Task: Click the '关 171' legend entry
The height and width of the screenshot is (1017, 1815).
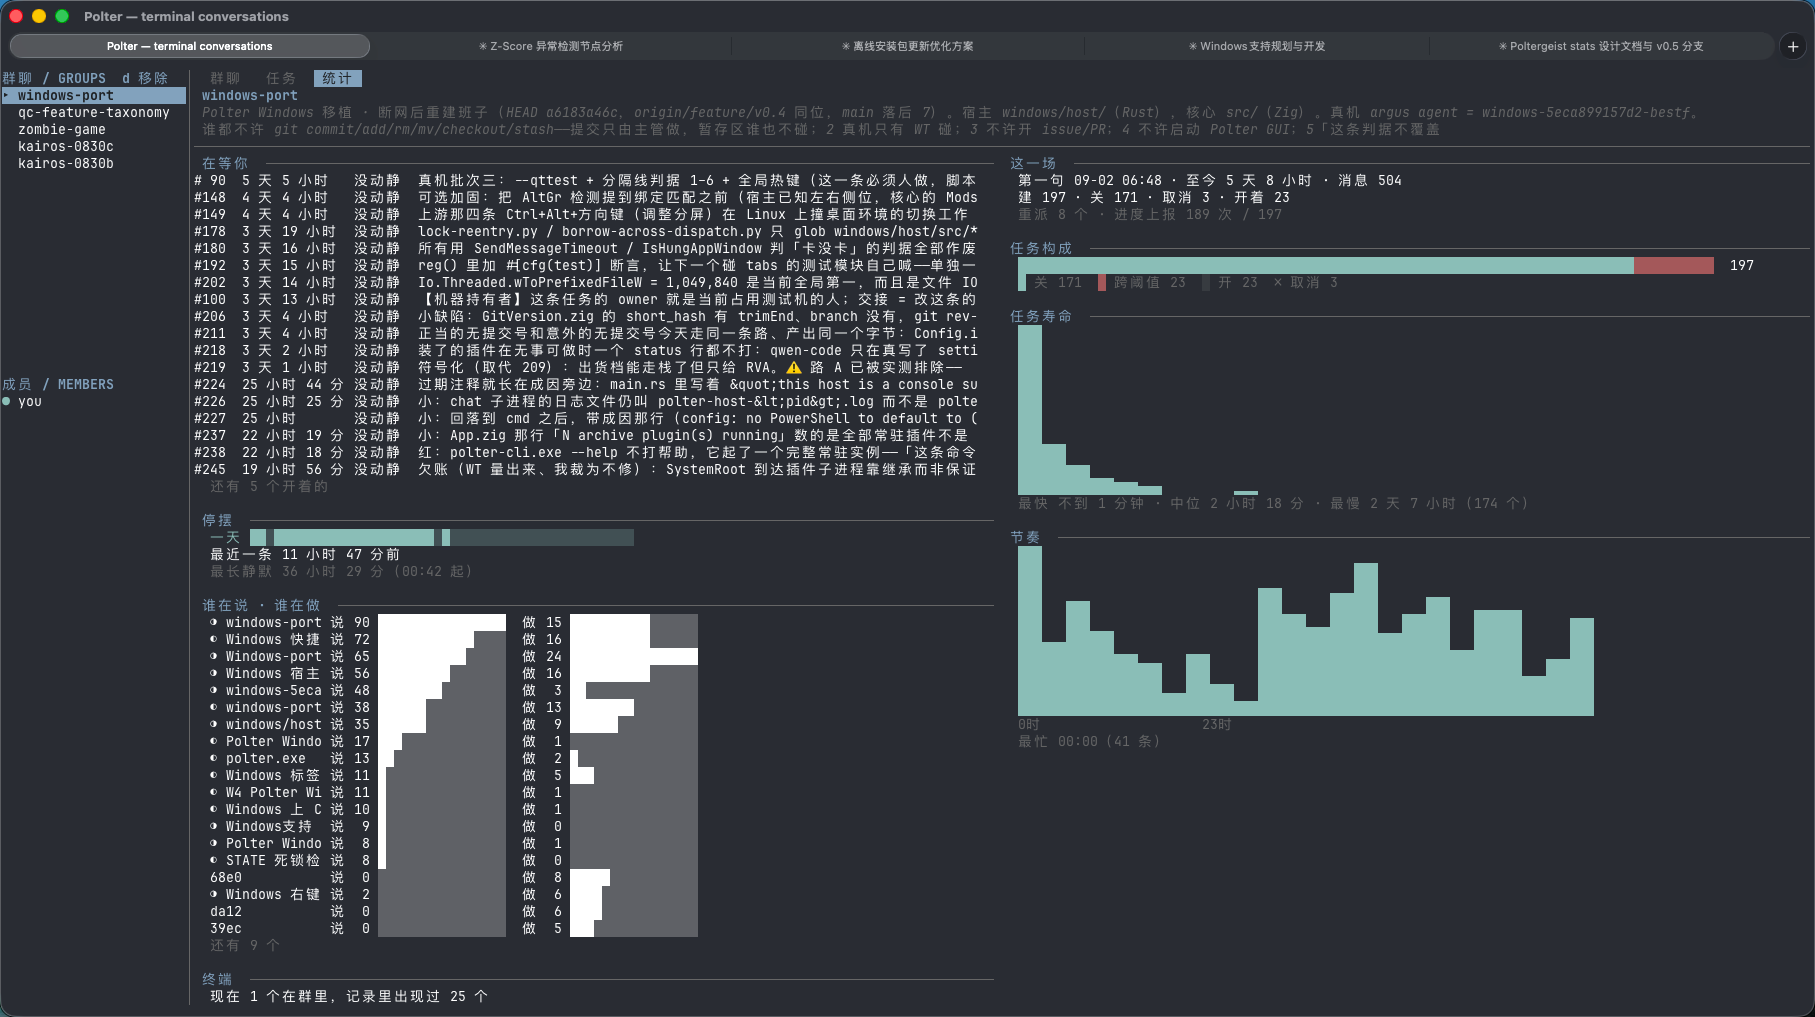Action: 1050,282
